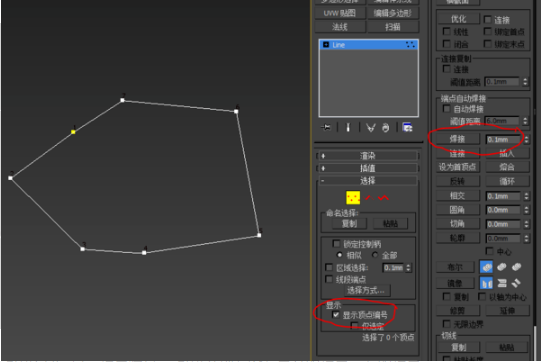Collapse the 选择 rollout
This screenshot has width=541, height=362.
pyautogui.click(x=367, y=180)
